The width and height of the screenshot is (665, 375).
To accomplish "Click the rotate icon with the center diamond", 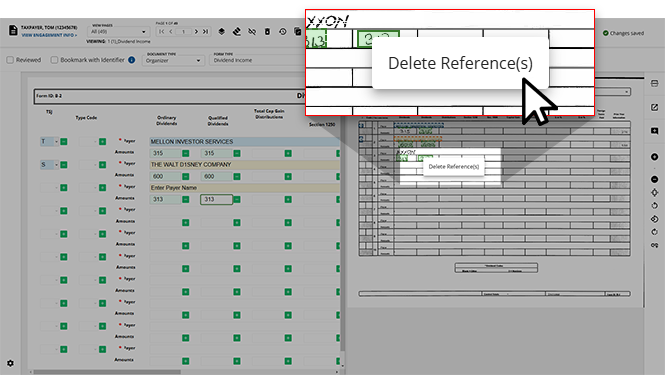I will click(654, 219).
